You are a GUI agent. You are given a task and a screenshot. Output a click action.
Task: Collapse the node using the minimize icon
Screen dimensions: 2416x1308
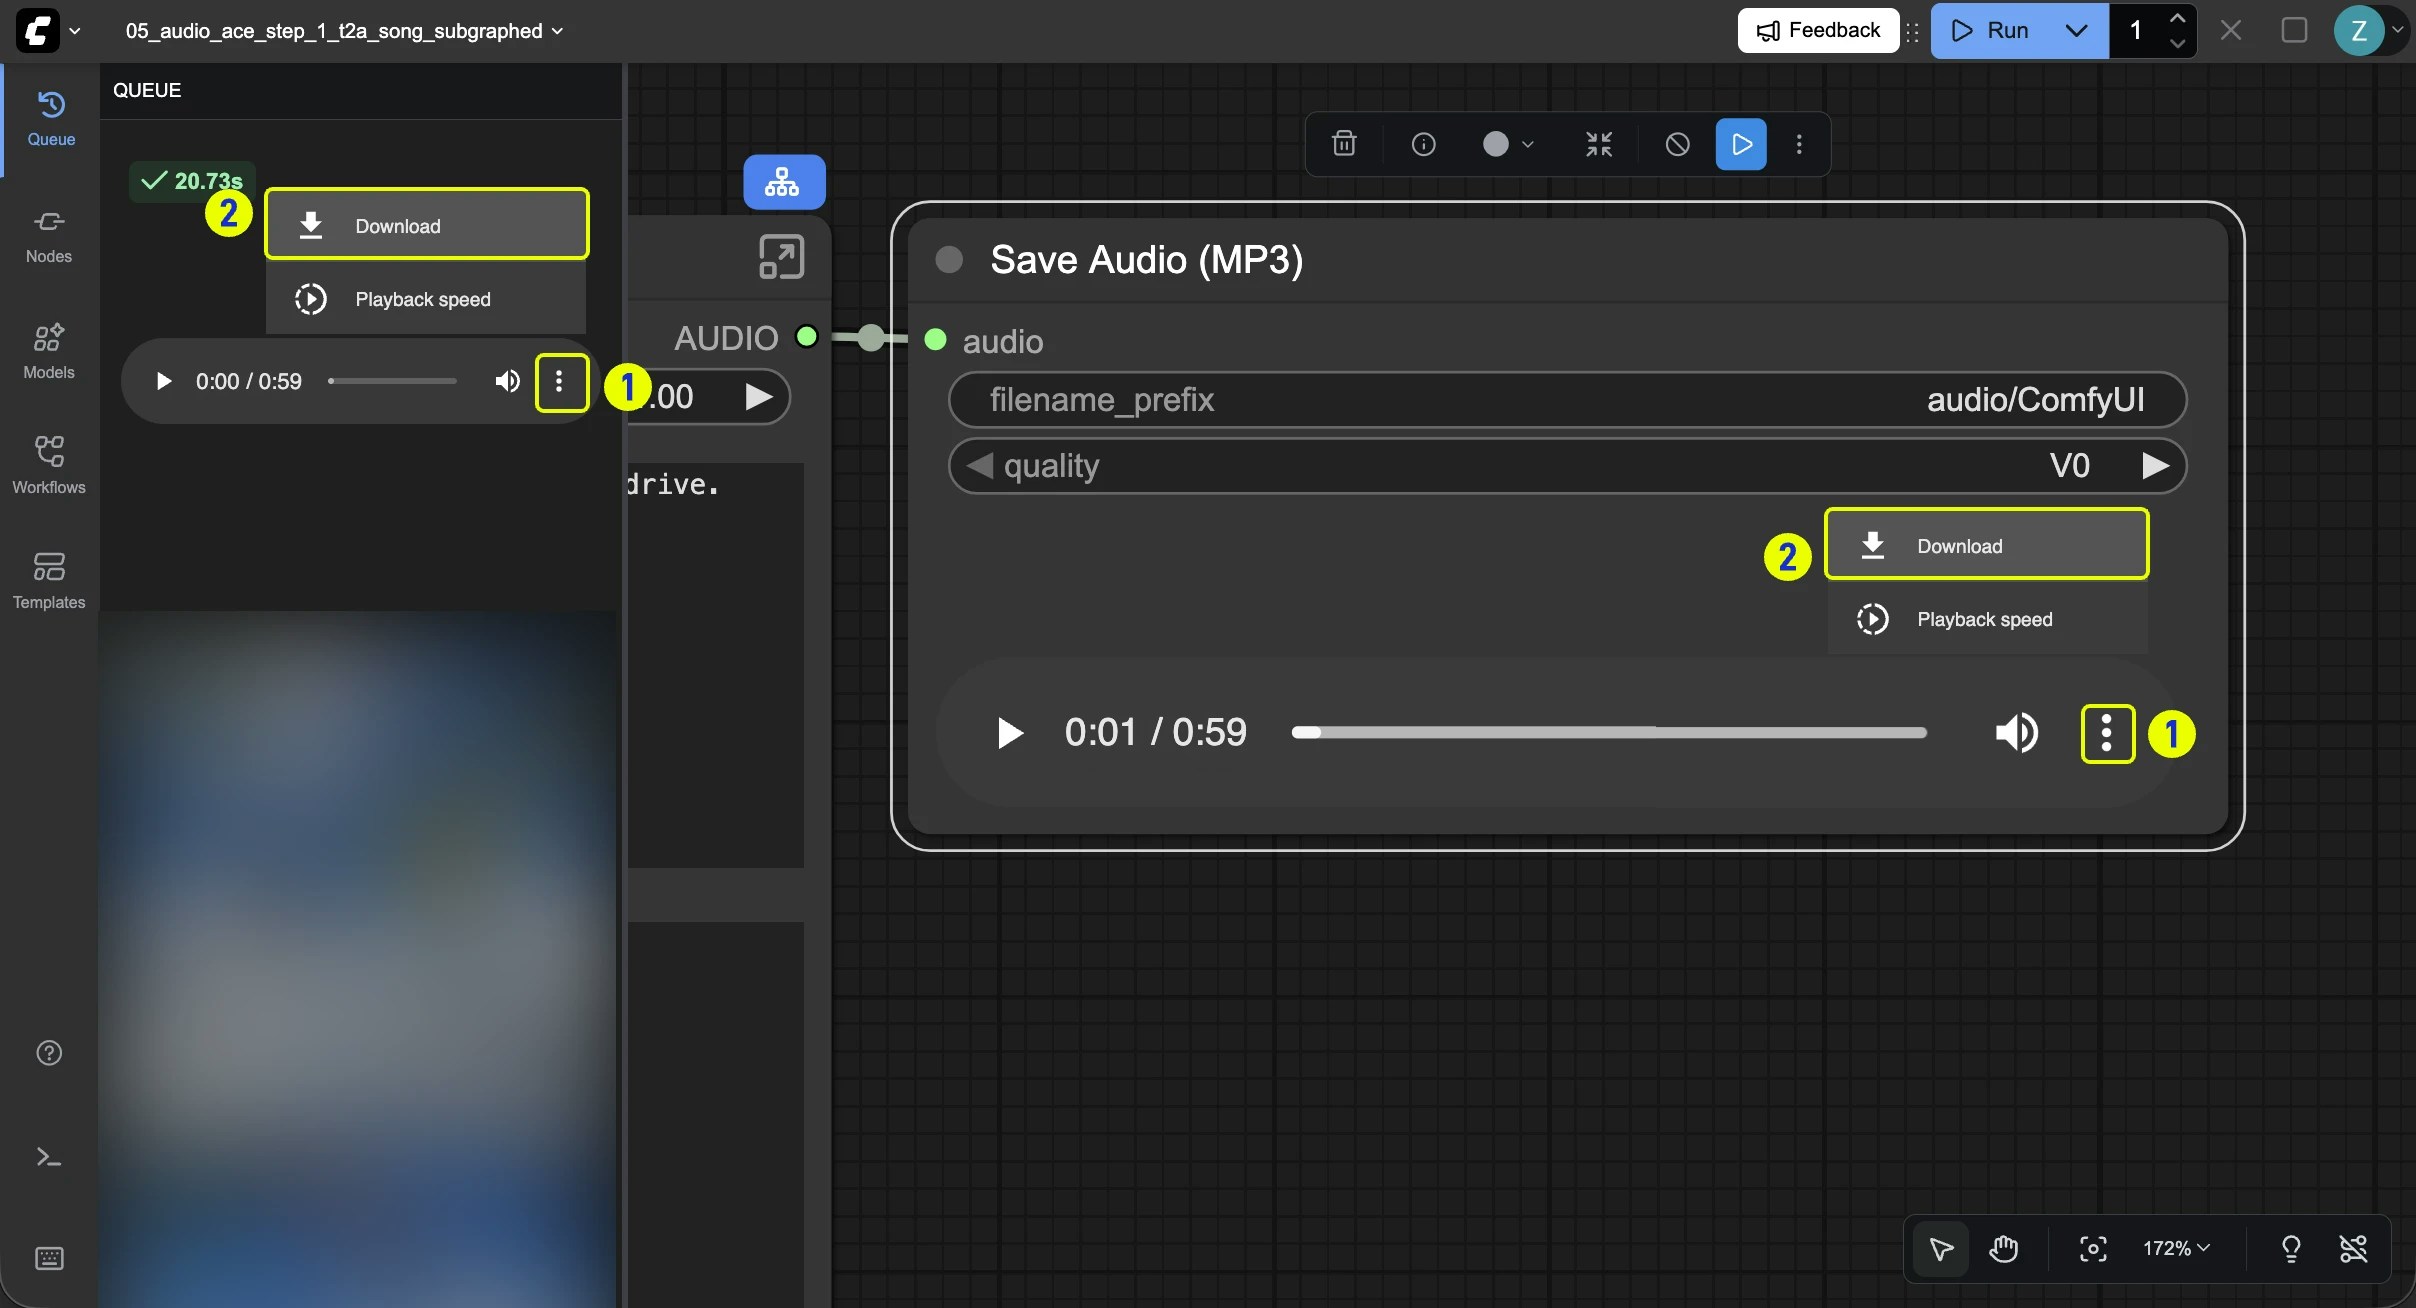(1597, 144)
